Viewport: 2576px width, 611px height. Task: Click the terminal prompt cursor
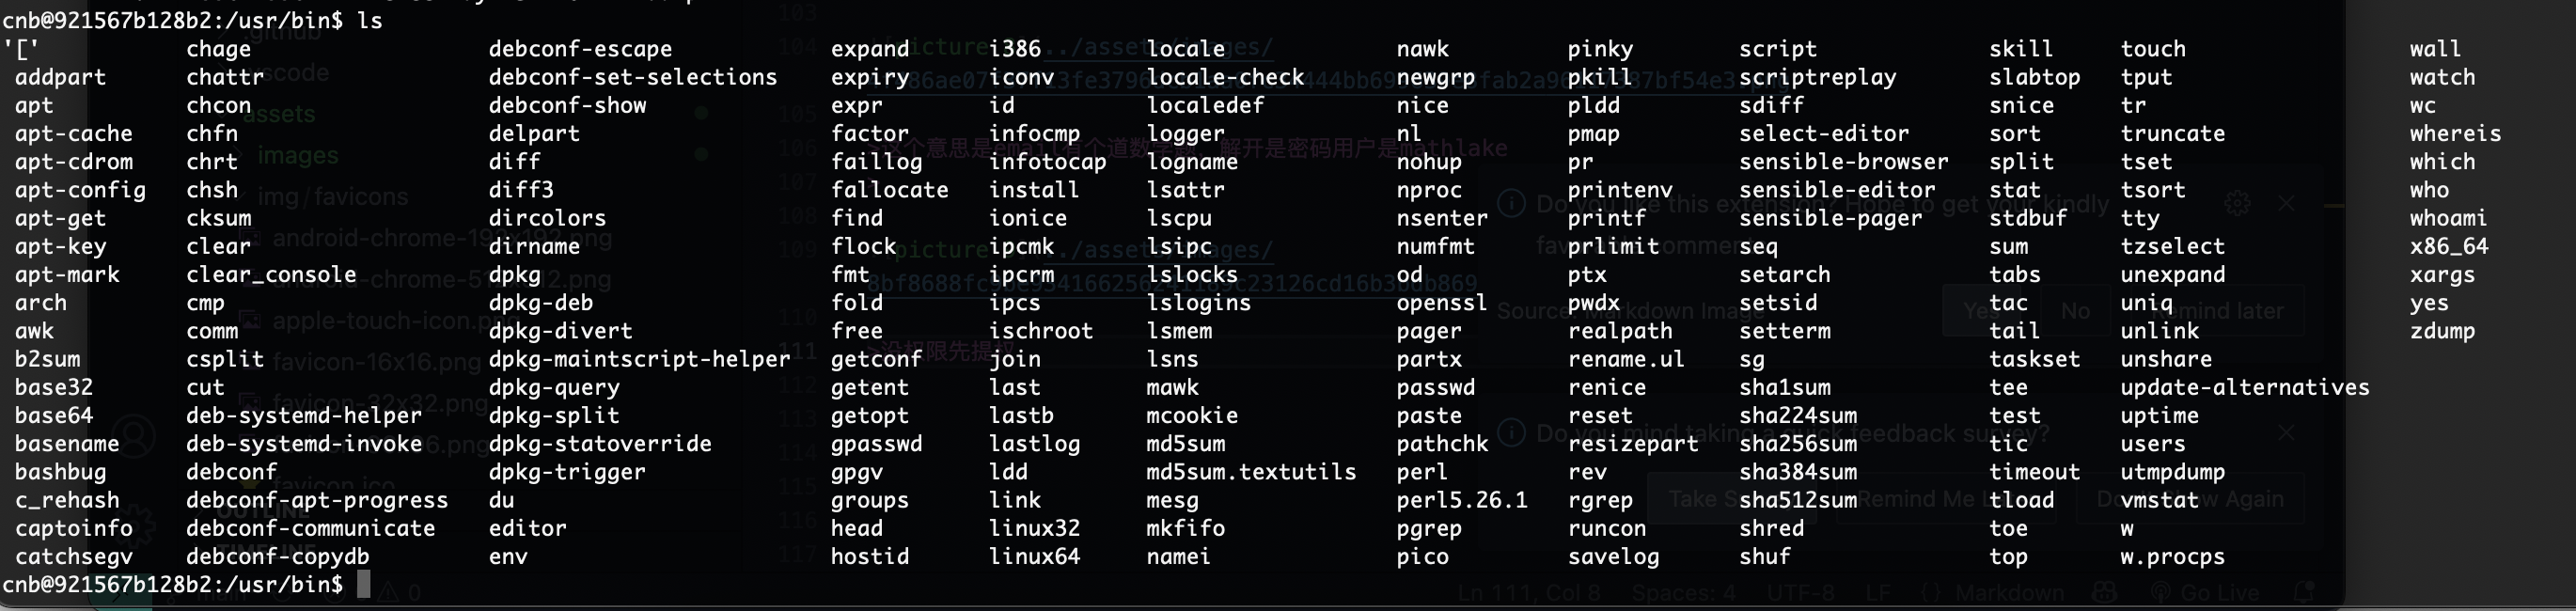tap(363, 584)
